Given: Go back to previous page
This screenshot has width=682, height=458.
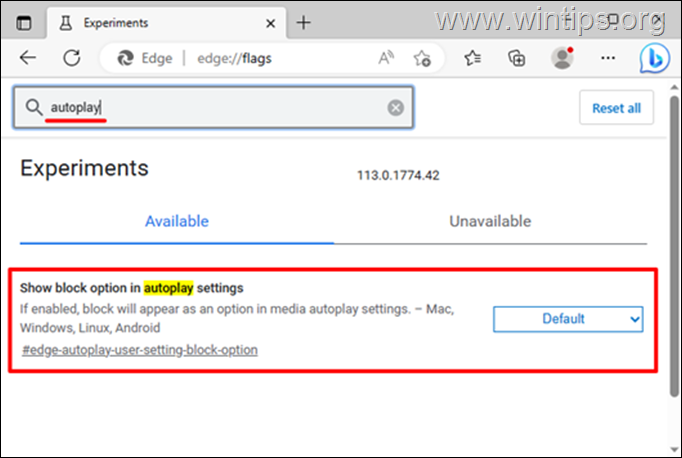Looking at the screenshot, I should point(28,57).
